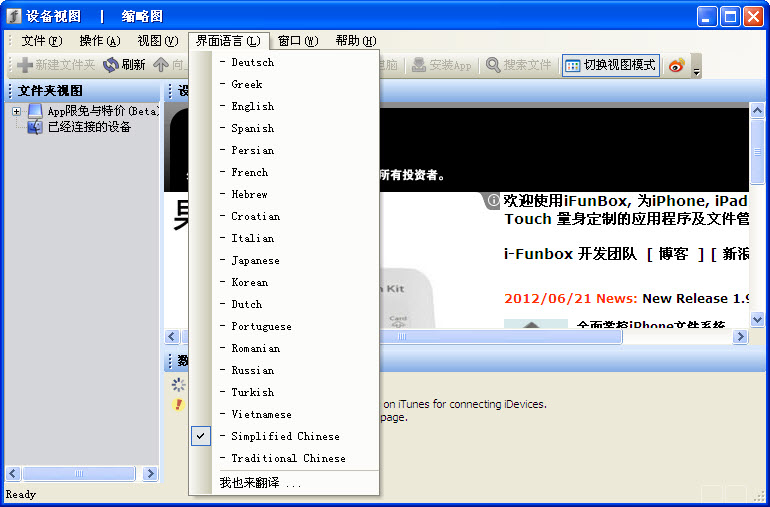Click the 博客 link
Screen dimensions: 770x507
click(673, 254)
